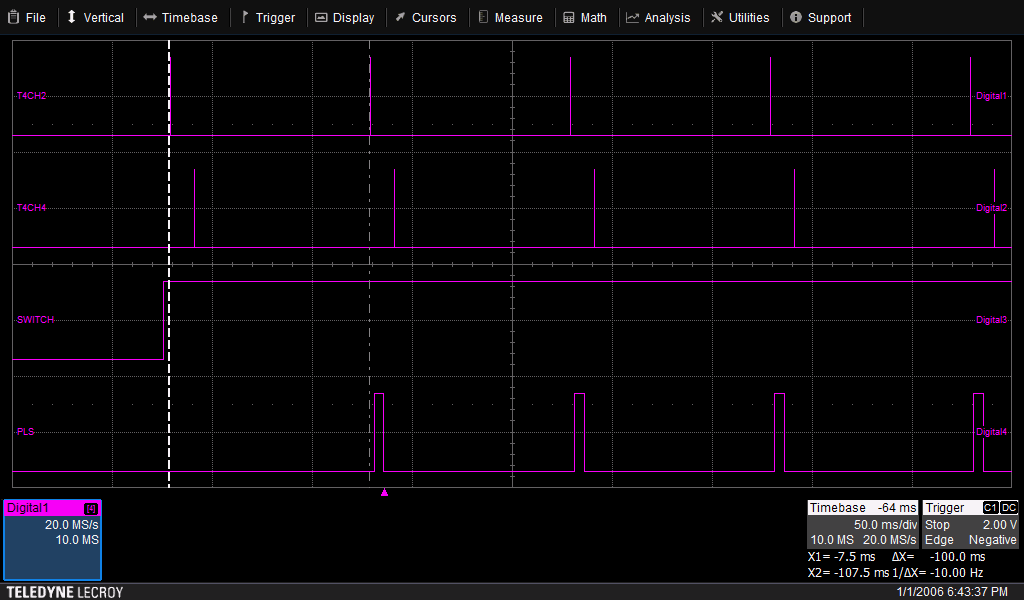The height and width of the screenshot is (600, 1024).
Task: Select the C1 trigger source badge
Action: pyautogui.click(x=989, y=507)
